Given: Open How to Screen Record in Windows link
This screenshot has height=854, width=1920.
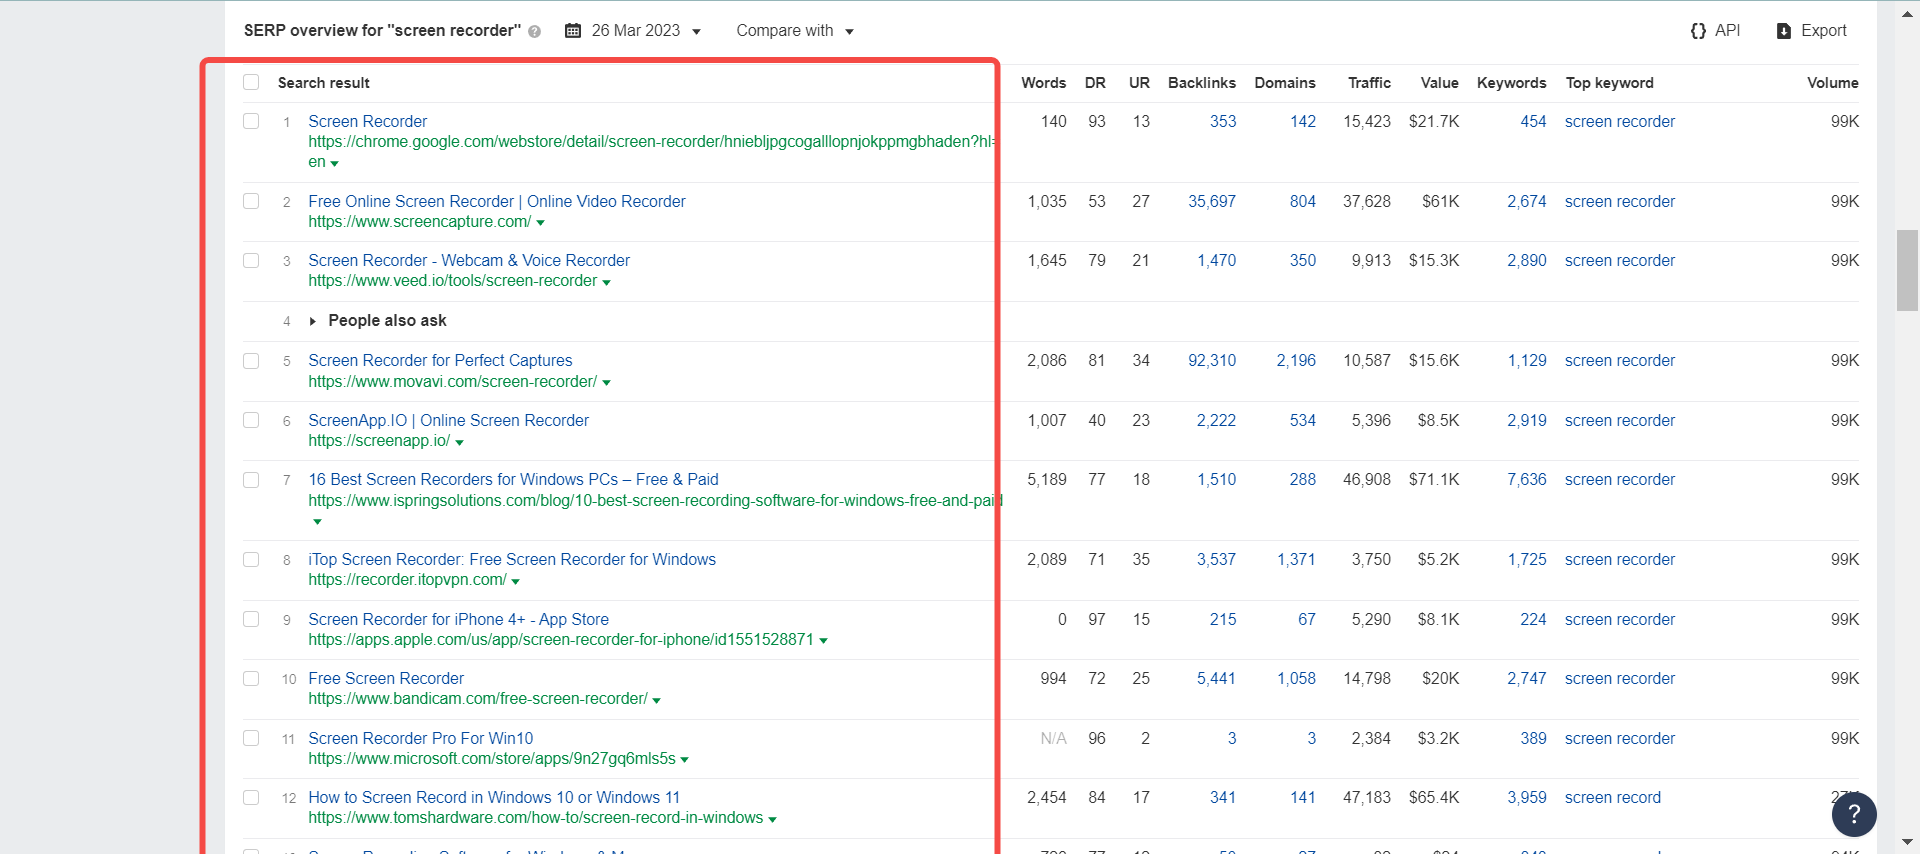Looking at the screenshot, I should tap(494, 797).
